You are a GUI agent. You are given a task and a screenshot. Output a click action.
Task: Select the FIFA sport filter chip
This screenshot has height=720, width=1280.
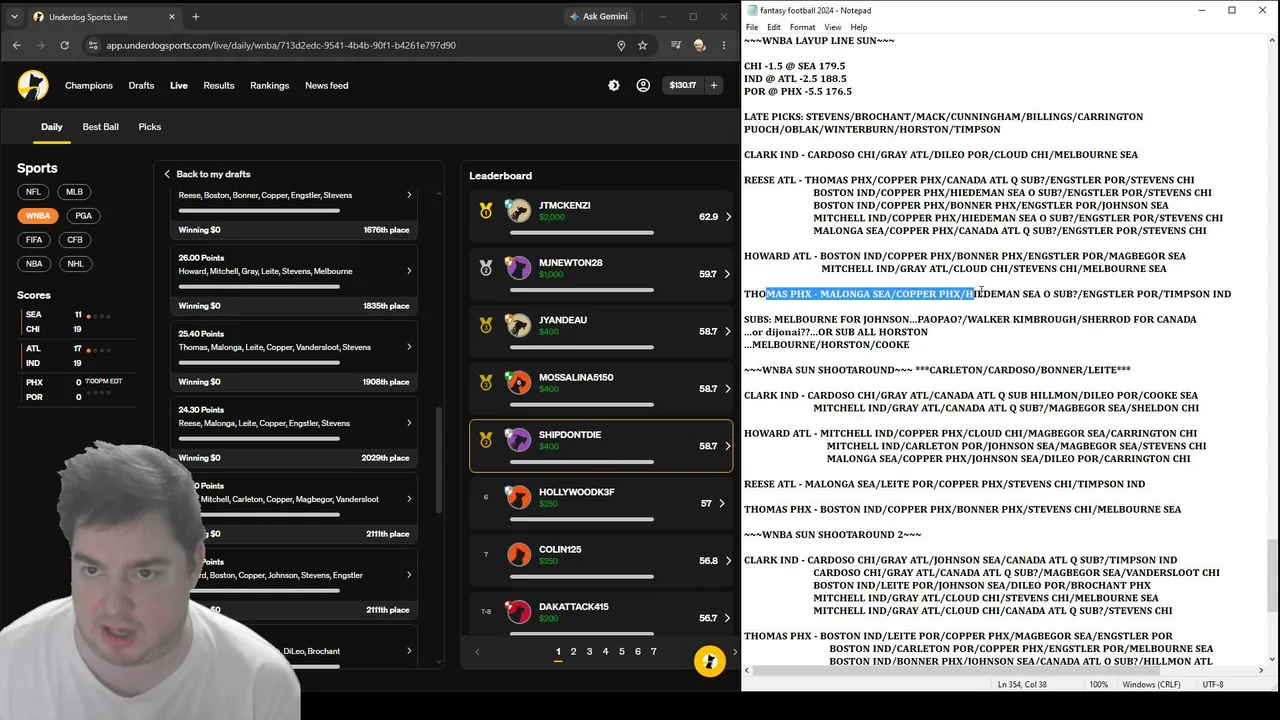click(x=35, y=240)
